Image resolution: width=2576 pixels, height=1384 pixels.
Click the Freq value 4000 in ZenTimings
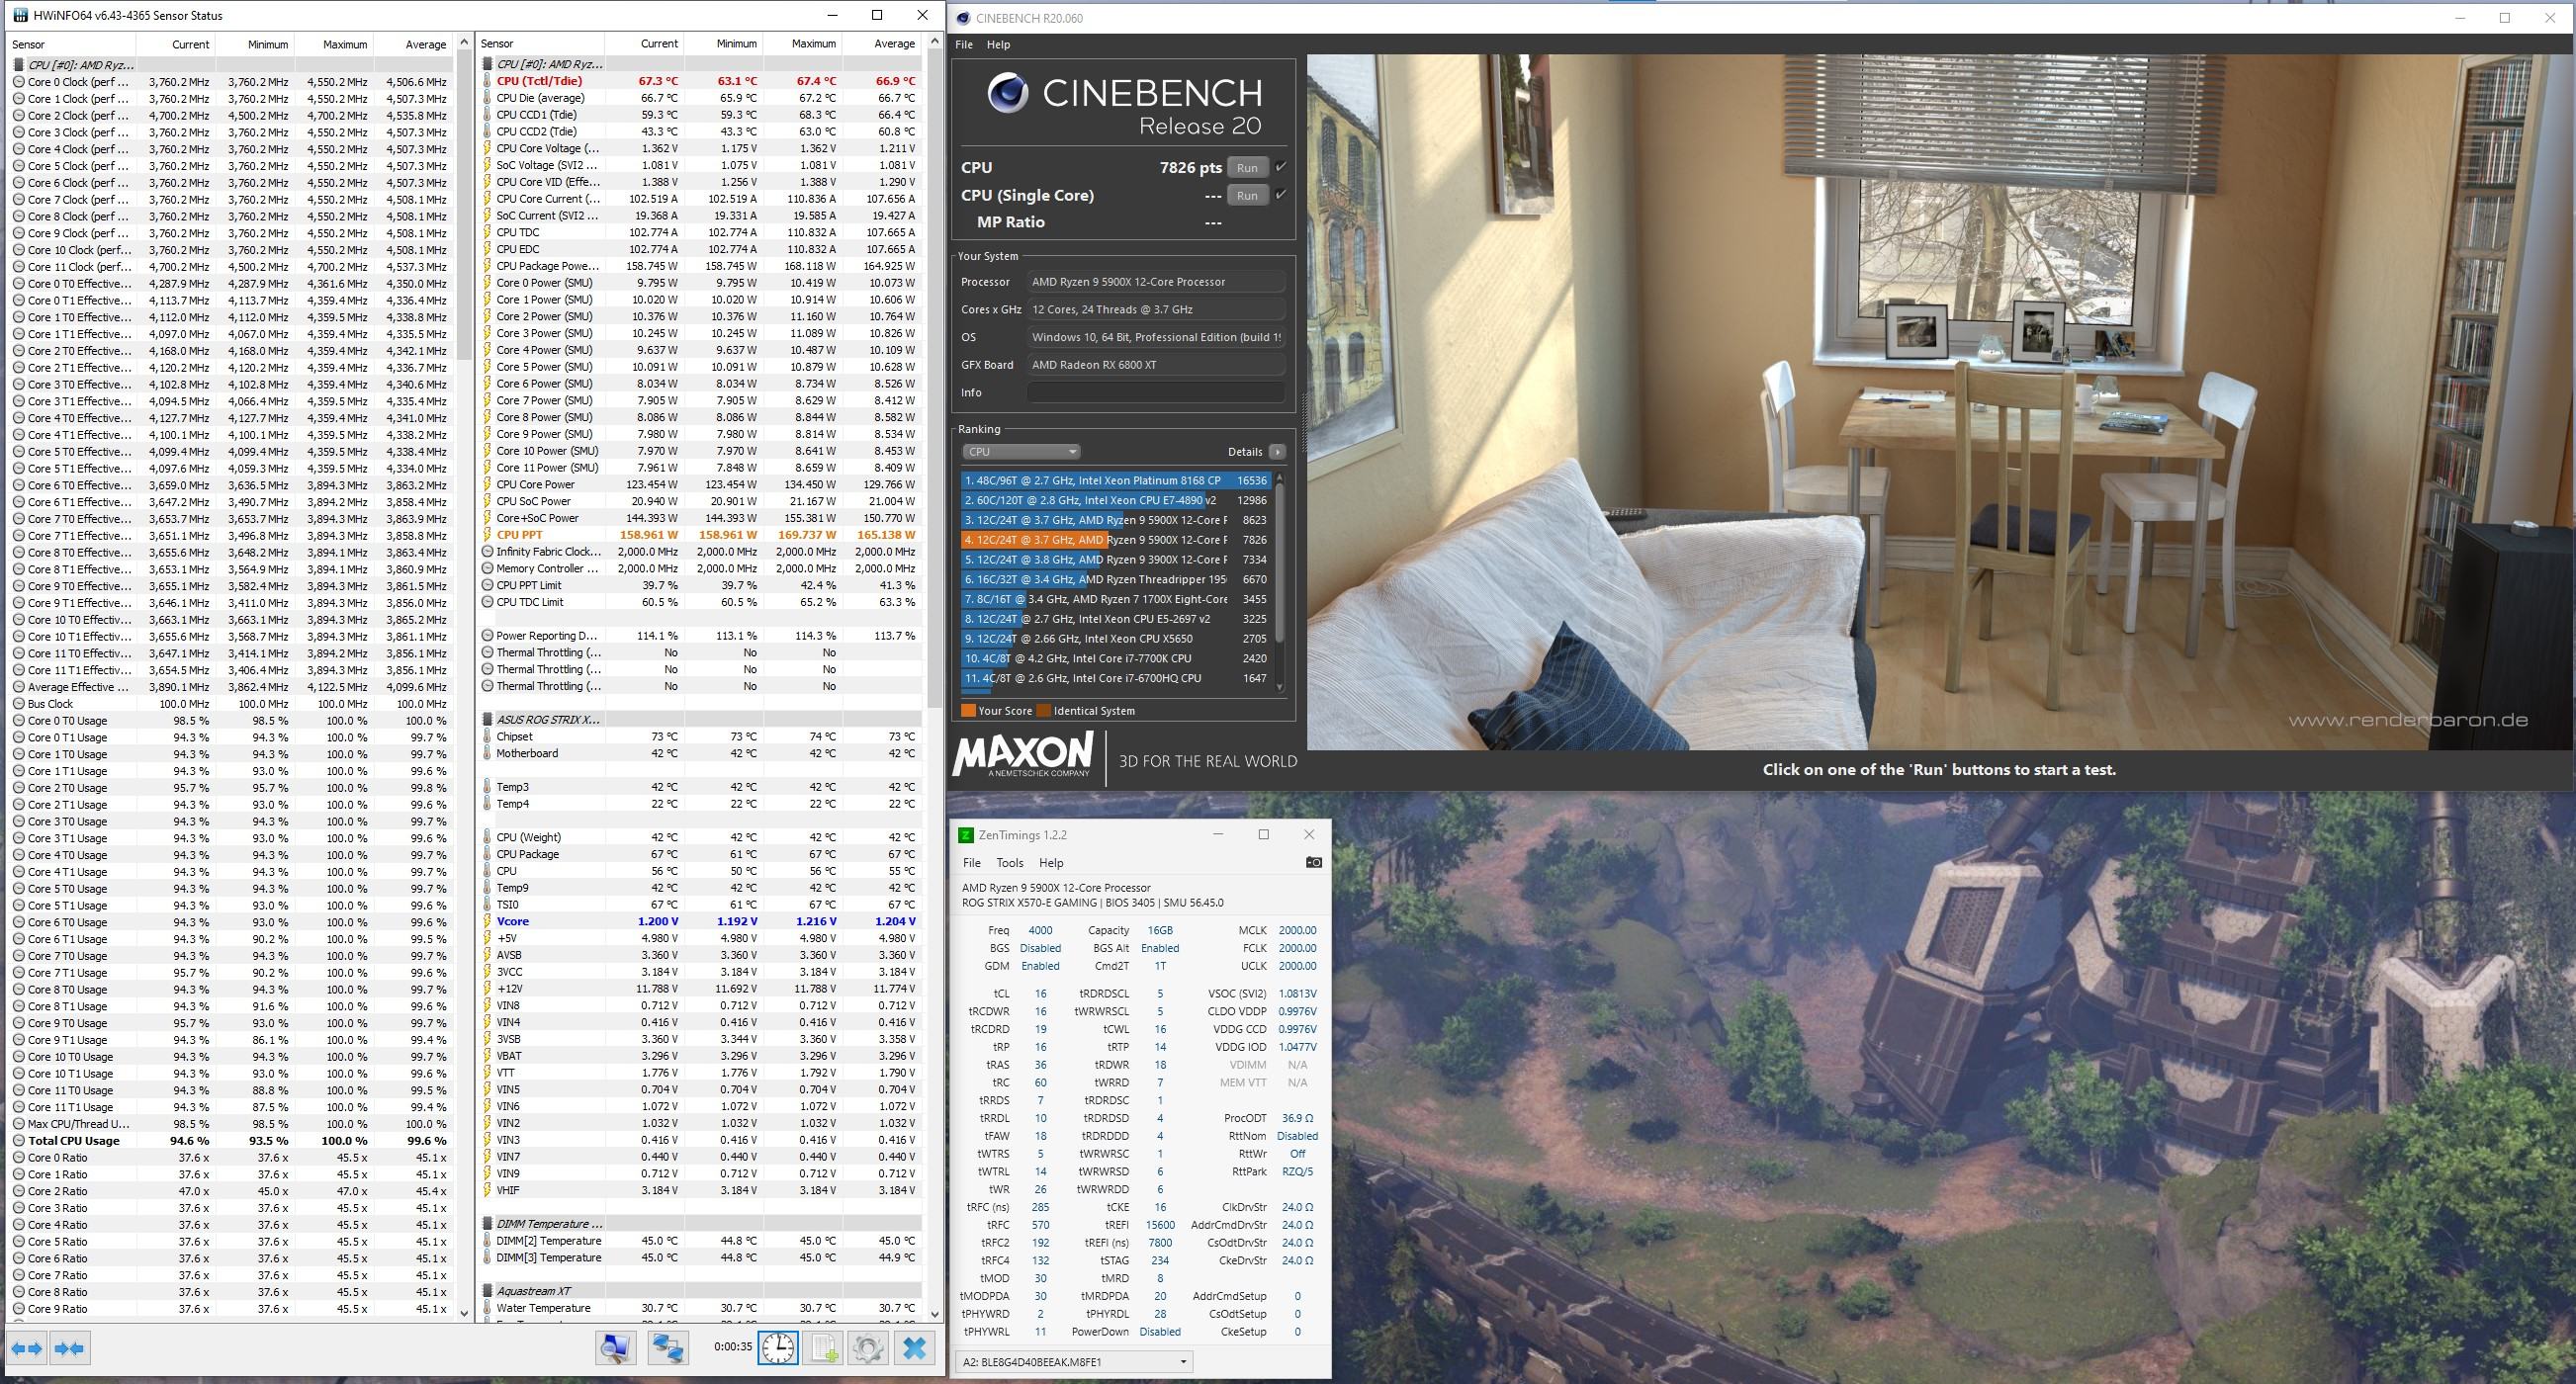1040,930
